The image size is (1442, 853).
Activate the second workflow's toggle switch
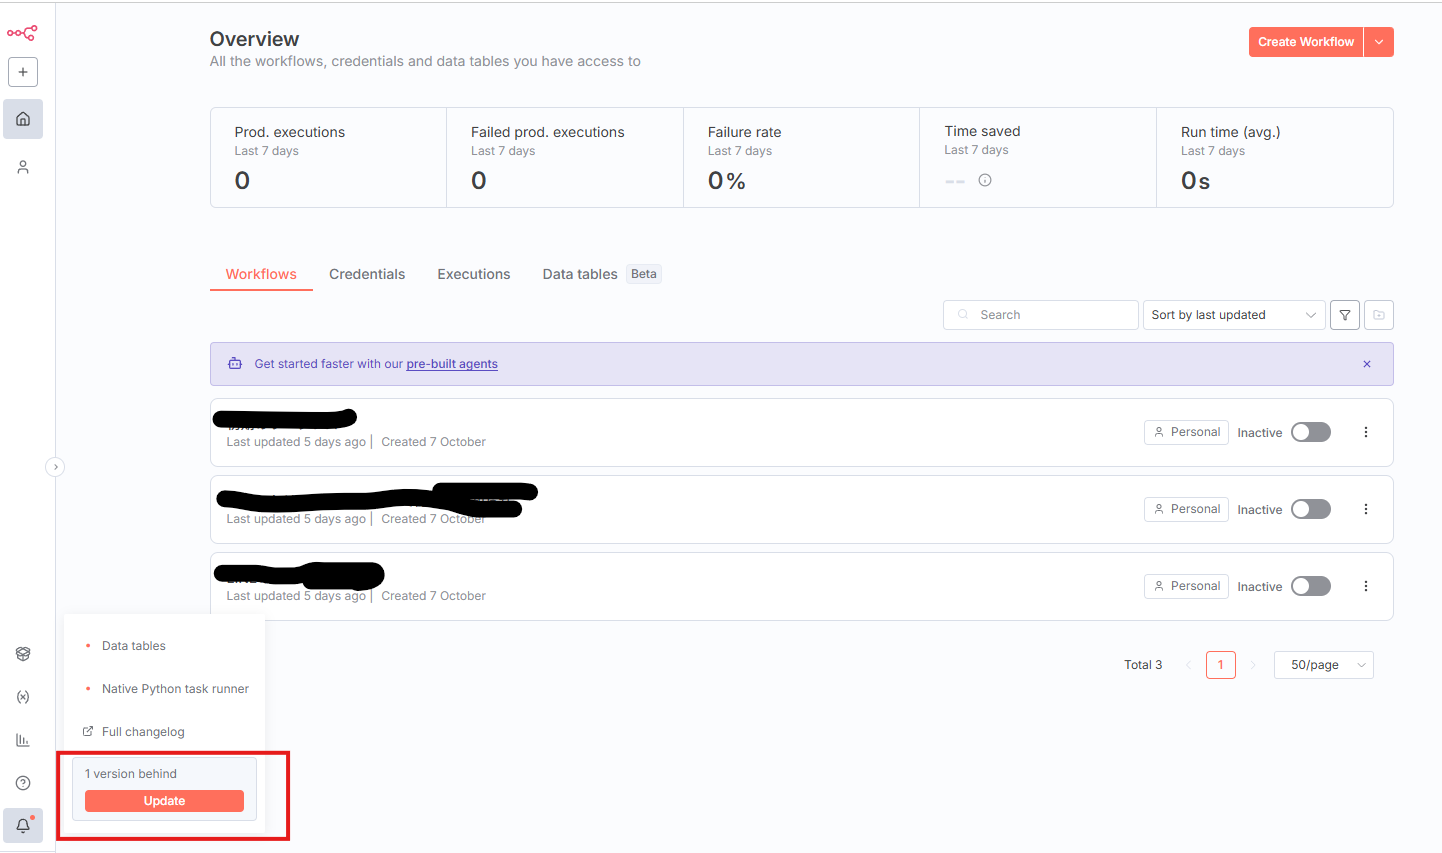tap(1310, 509)
